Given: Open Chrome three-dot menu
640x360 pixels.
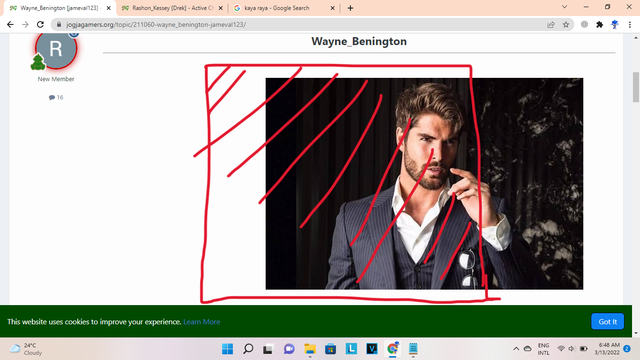Looking at the screenshot, I should 630,24.
